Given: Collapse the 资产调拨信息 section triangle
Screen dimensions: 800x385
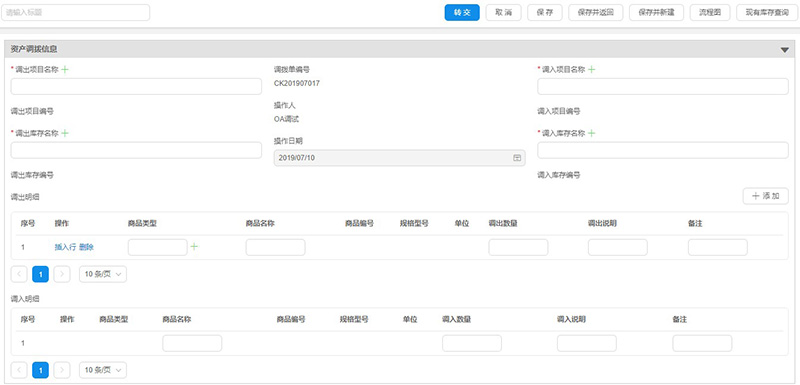Looking at the screenshot, I should (x=785, y=49).
